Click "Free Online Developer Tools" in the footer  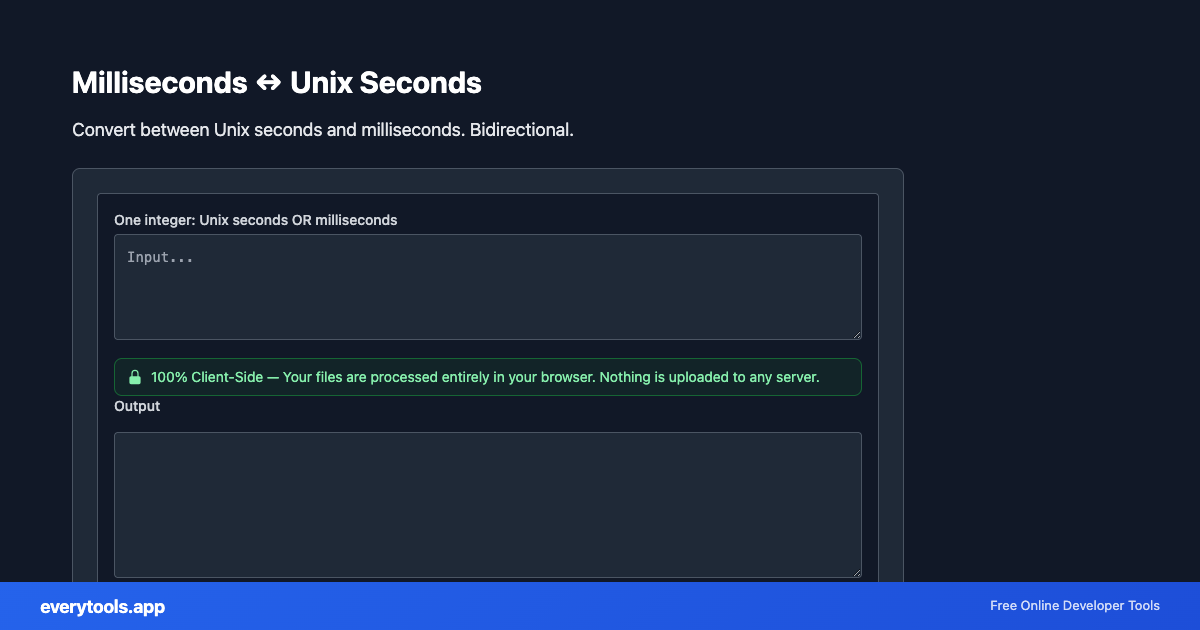1075,606
